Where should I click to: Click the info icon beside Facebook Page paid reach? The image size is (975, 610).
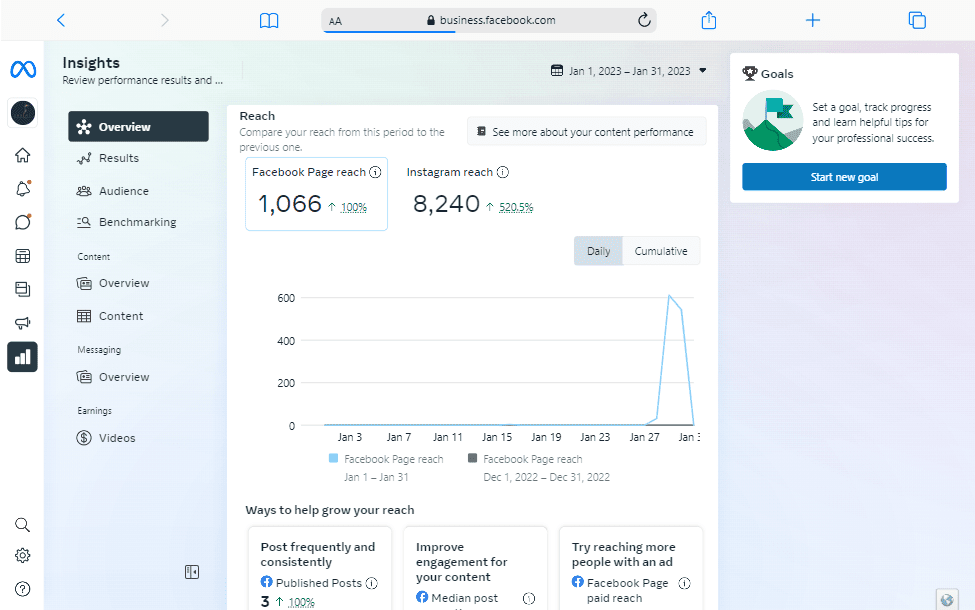tap(684, 583)
